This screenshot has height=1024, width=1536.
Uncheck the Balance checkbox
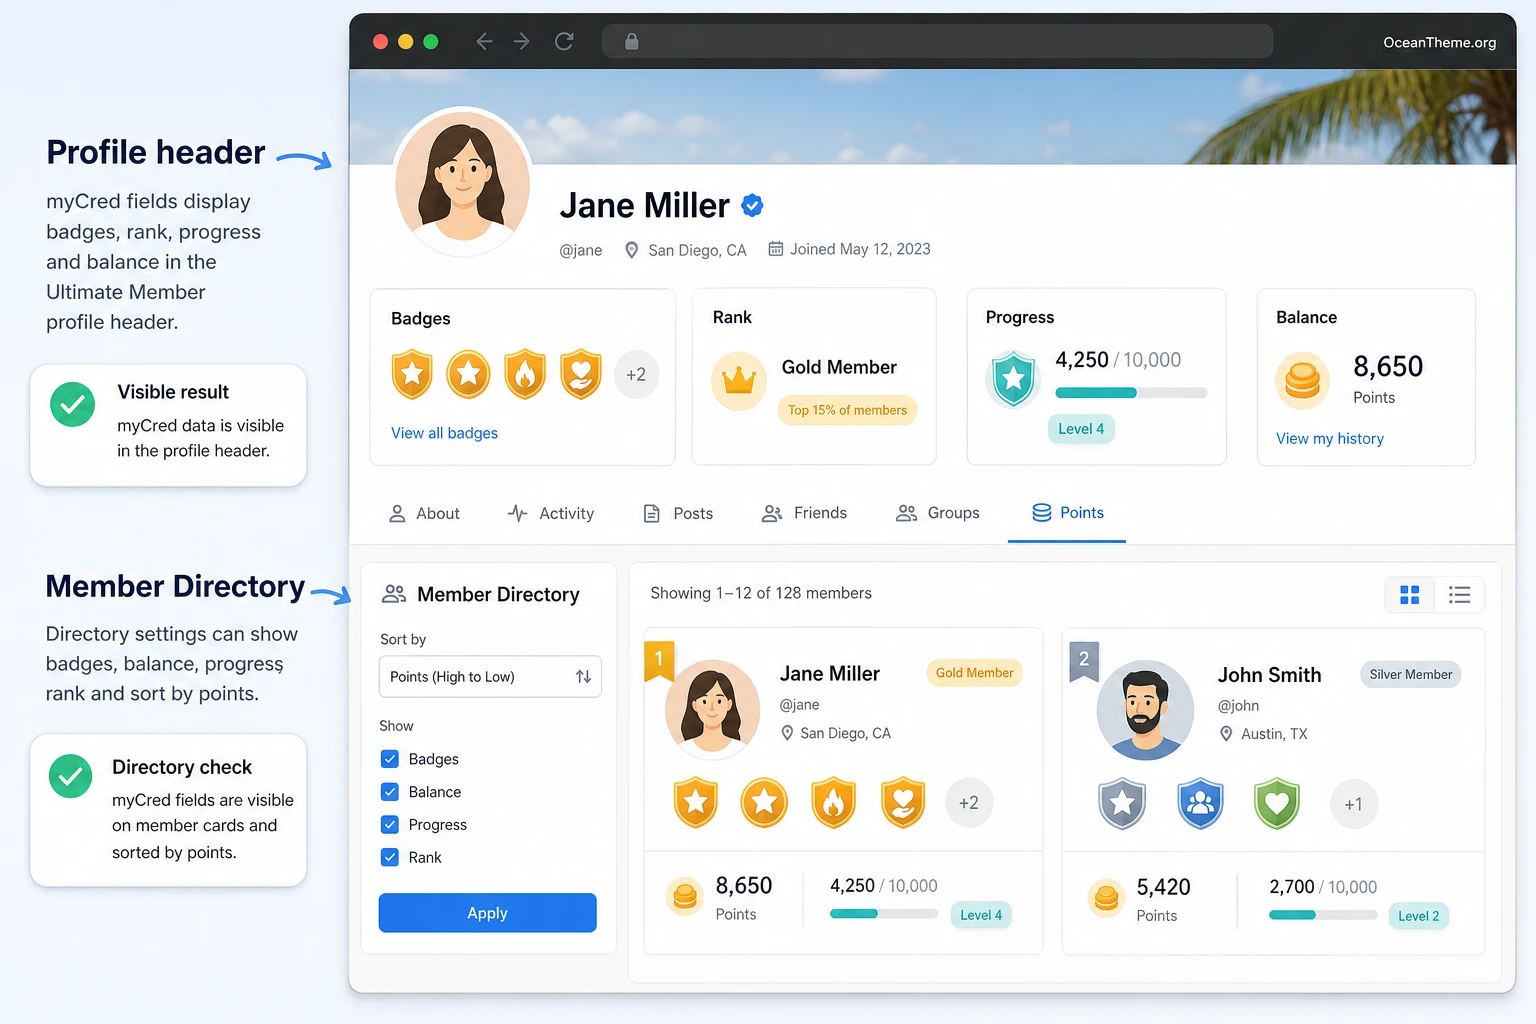(x=390, y=792)
